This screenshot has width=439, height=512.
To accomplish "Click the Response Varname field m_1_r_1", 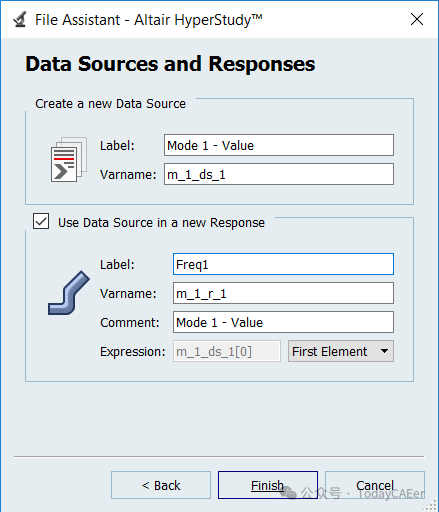I will pyautogui.click(x=283, y=293).
